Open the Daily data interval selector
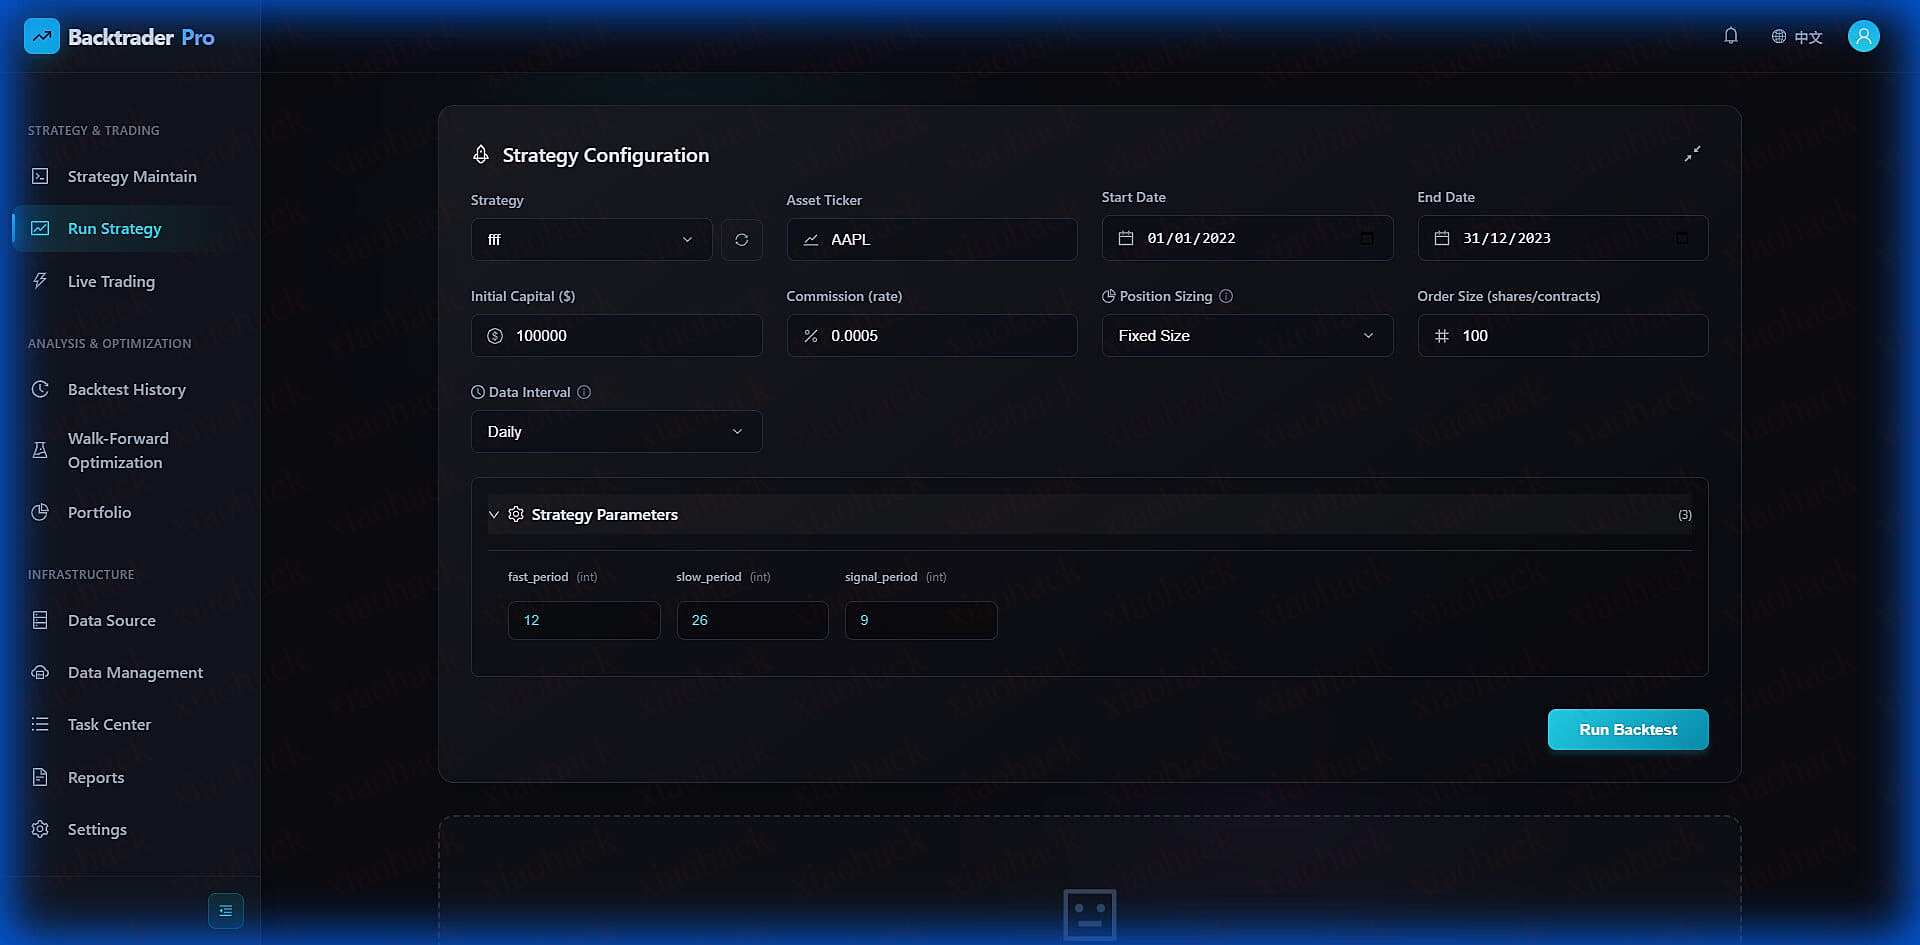The width and height of the screenshot is (1920, 945). 616,431
